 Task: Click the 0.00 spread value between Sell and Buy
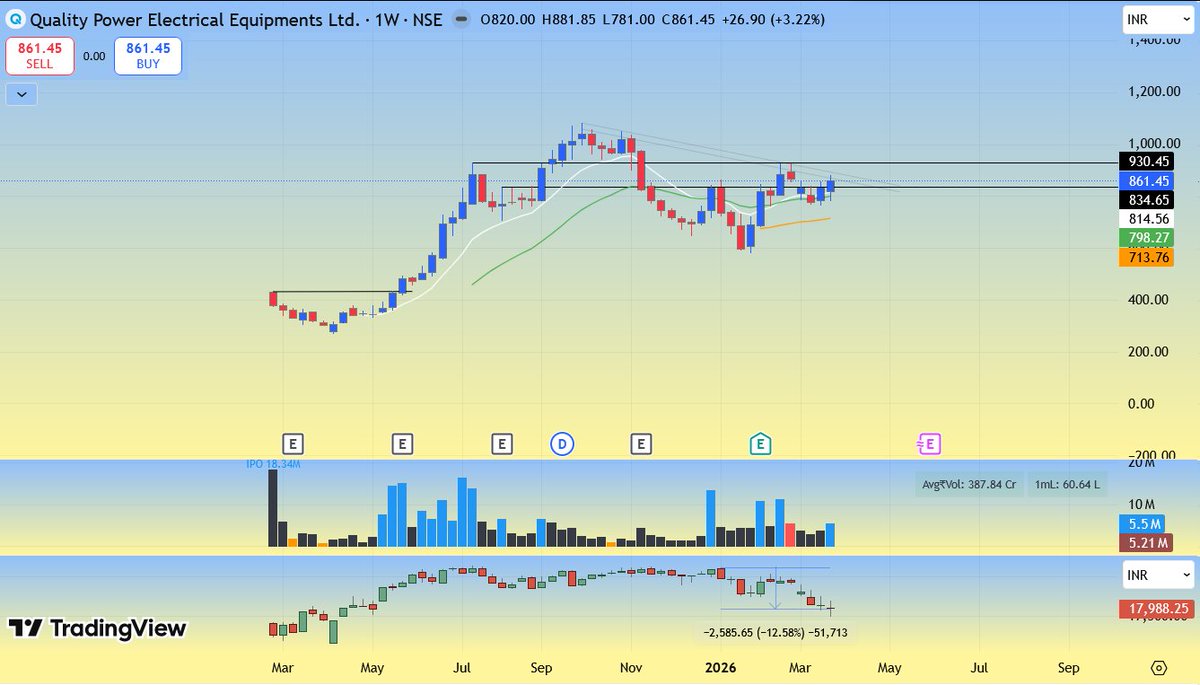pos(94,56)
